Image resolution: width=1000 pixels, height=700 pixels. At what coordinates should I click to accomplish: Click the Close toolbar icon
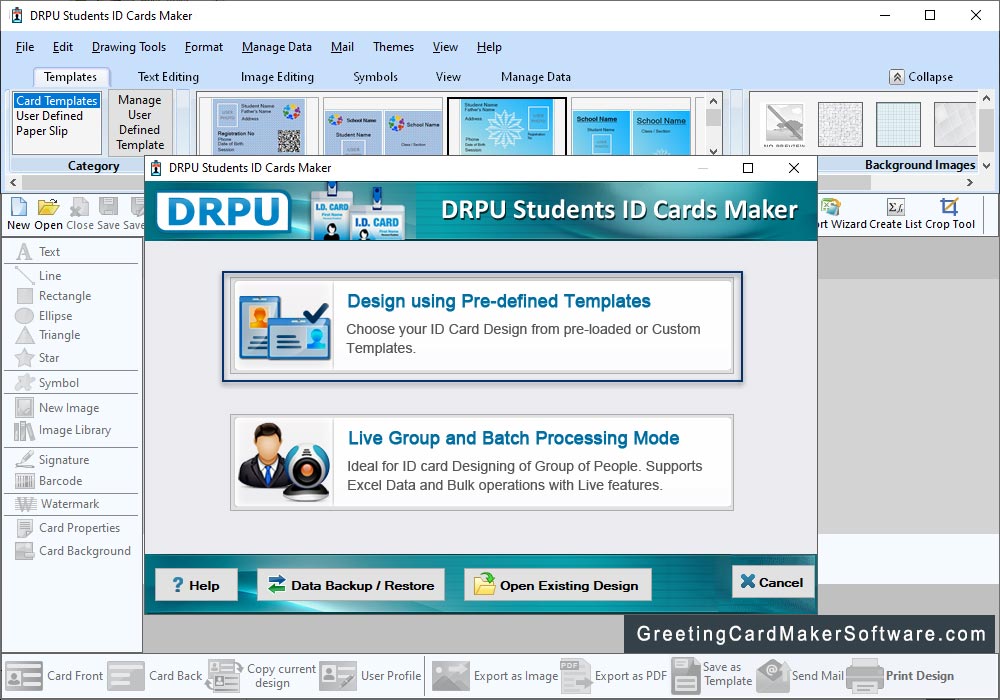(80, 214)
